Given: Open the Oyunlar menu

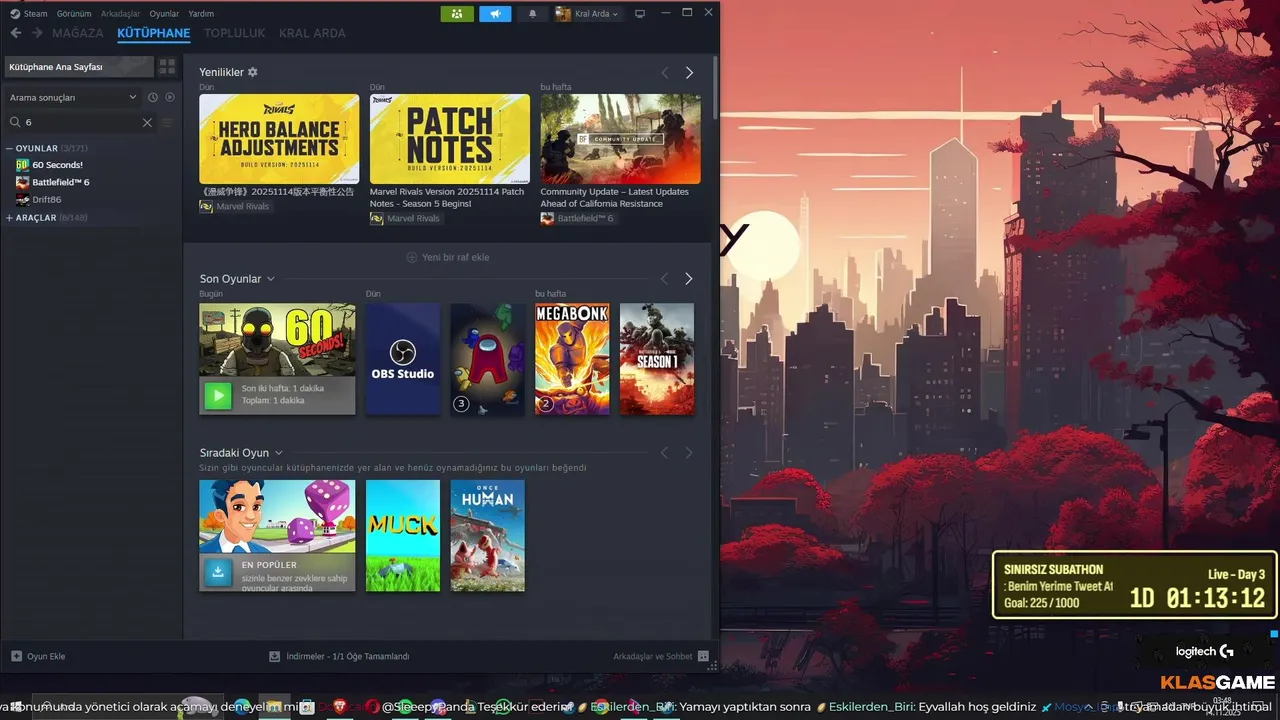Looking at the screenshot, I should point(164,14).
